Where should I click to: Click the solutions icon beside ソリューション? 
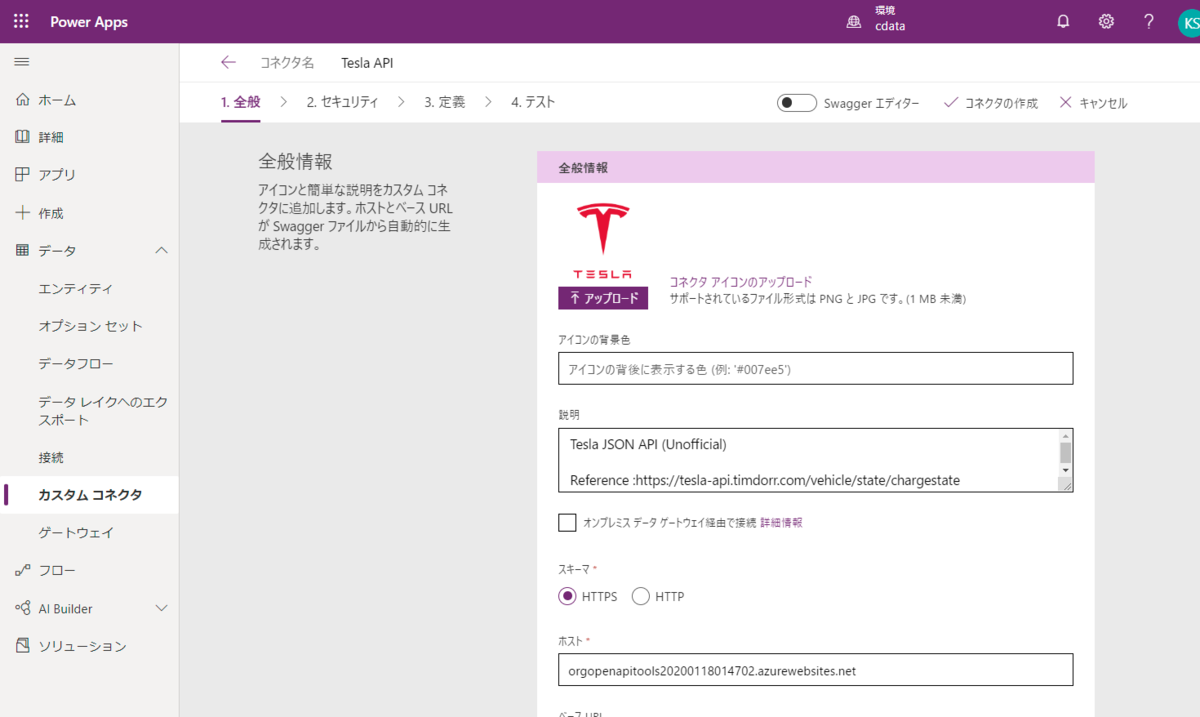23,646
